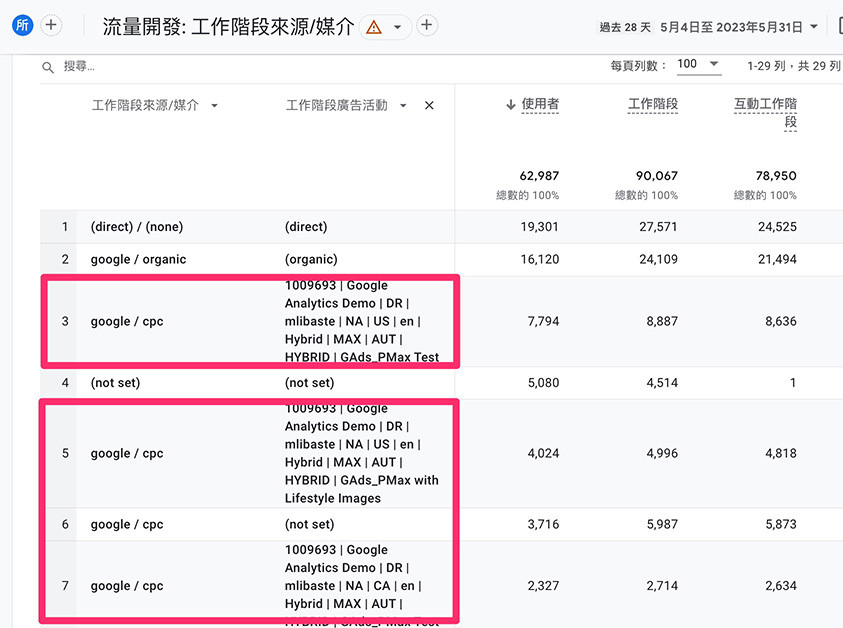Click the google / cpc row with (not set) campaign
Screen dimensions: 843x628
pos(441,524)
